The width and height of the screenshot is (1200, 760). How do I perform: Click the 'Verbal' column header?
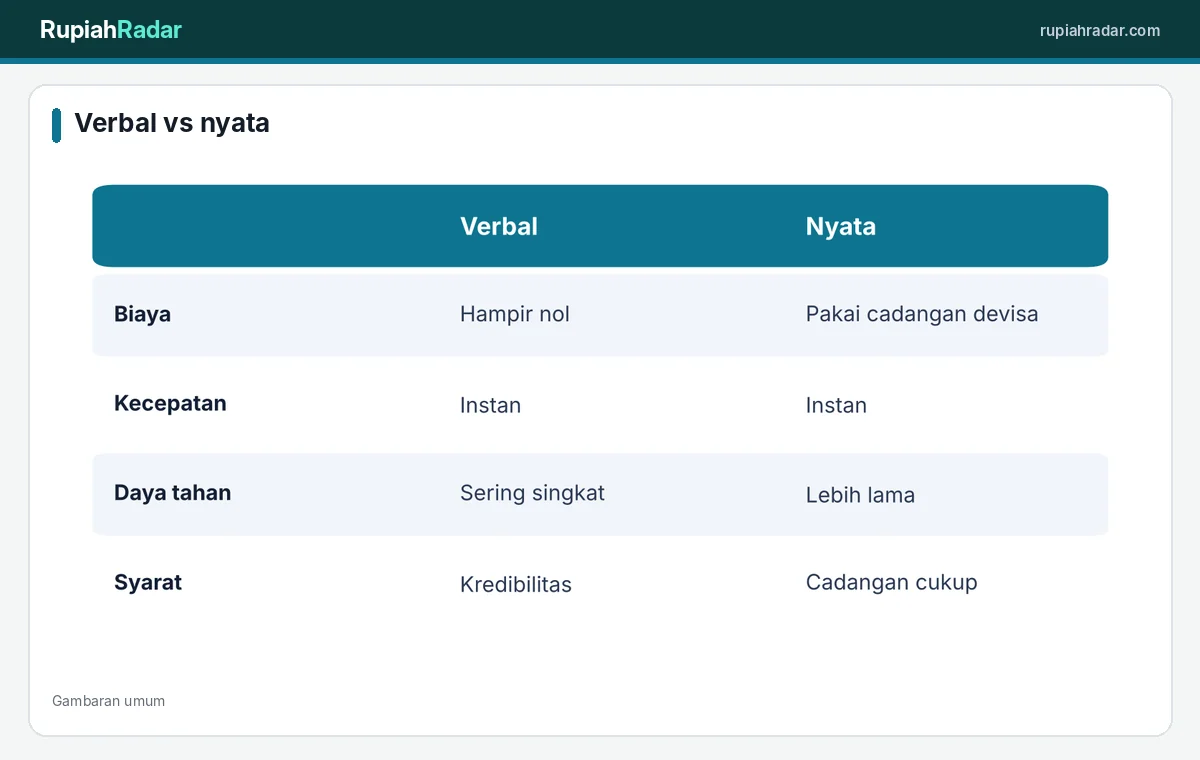499,226
